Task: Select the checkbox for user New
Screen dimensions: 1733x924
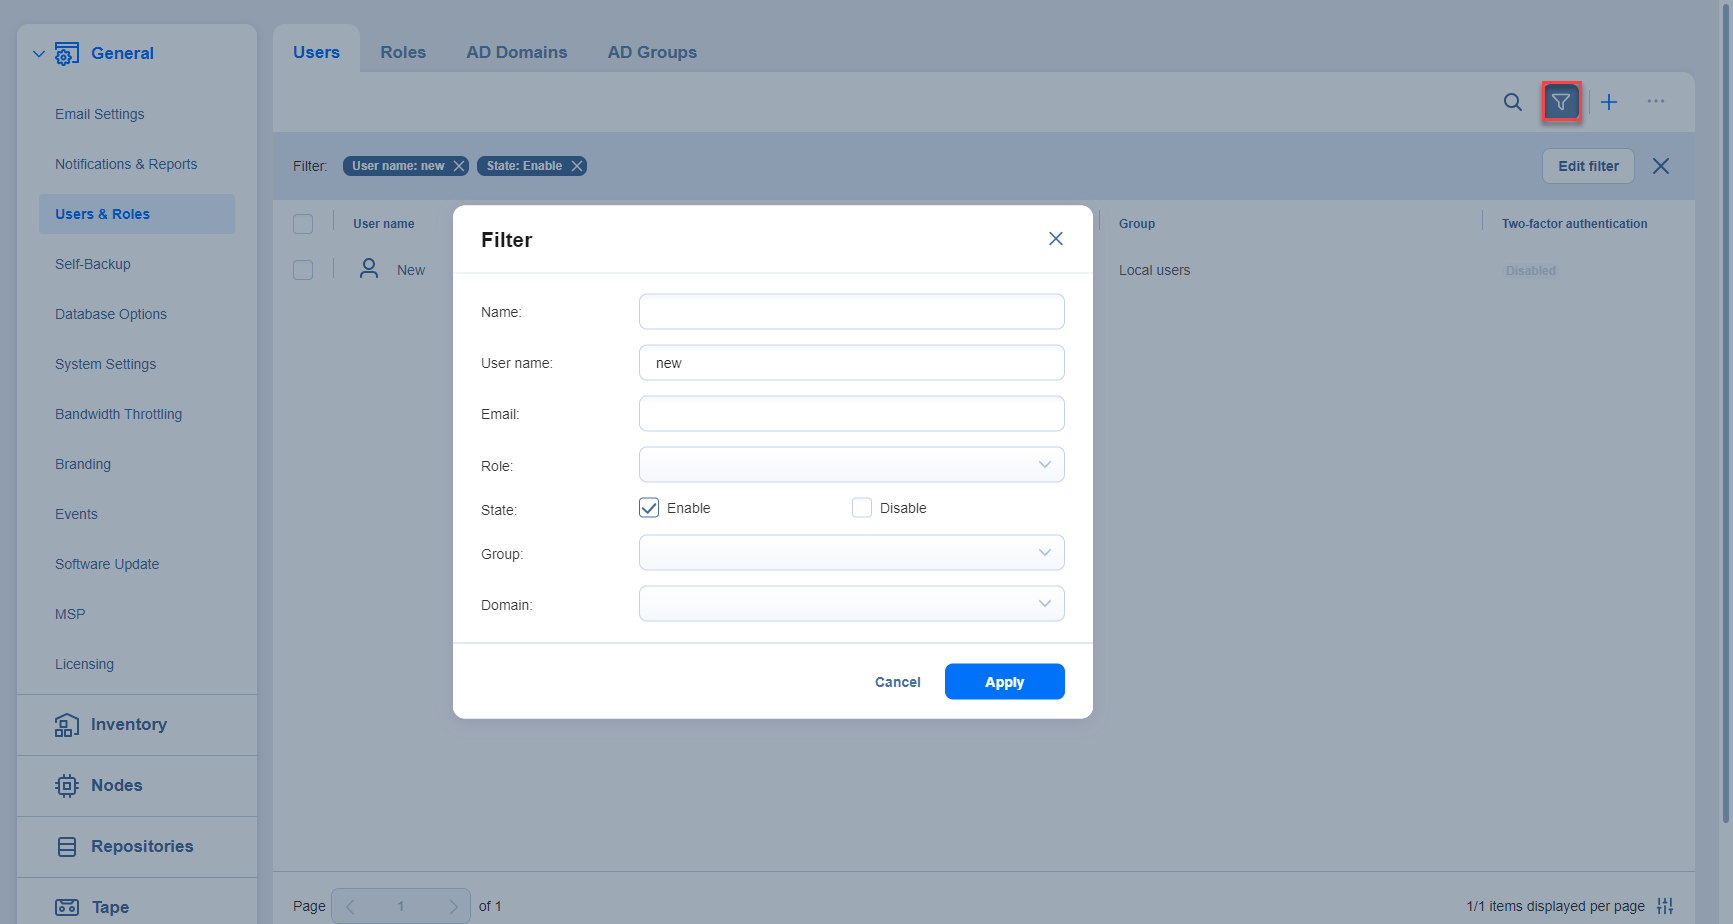Action: (303, 270)
